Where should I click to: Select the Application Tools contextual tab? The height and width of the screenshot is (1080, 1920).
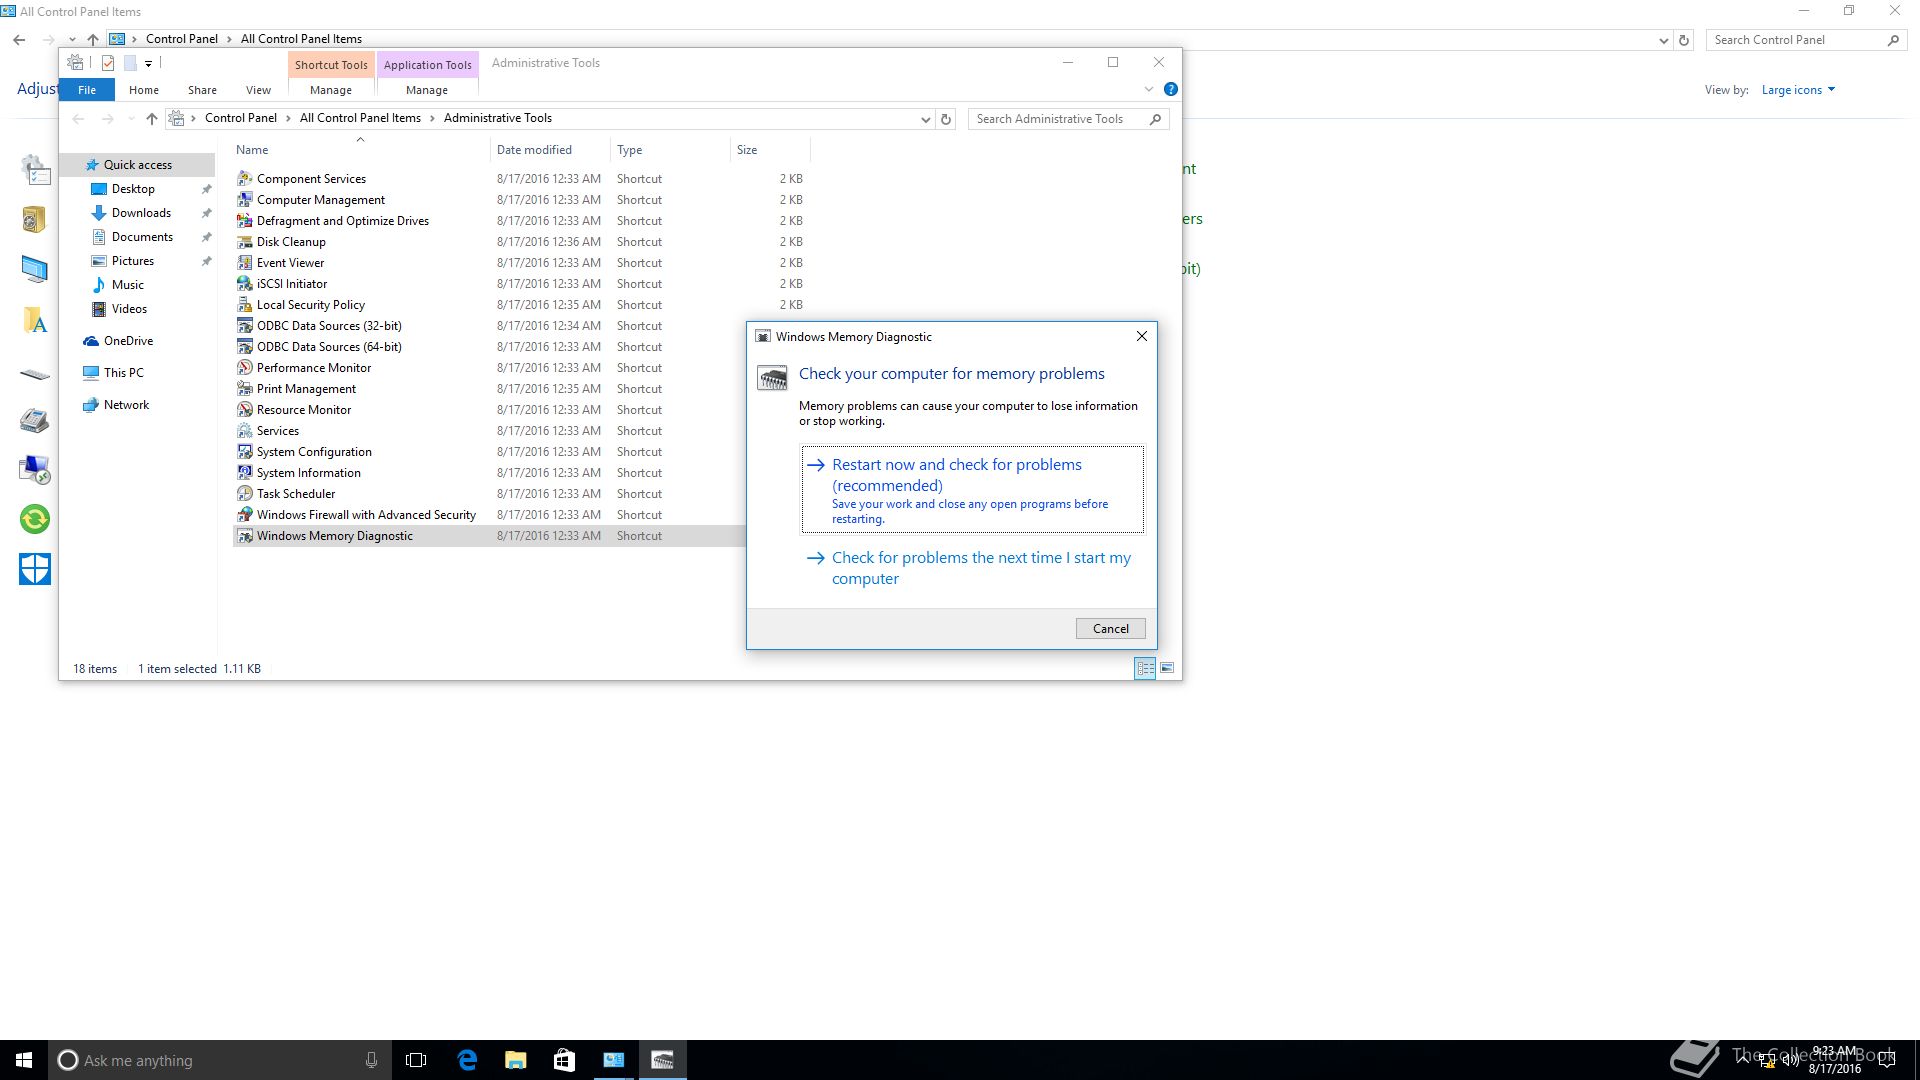tap(427, 64)
